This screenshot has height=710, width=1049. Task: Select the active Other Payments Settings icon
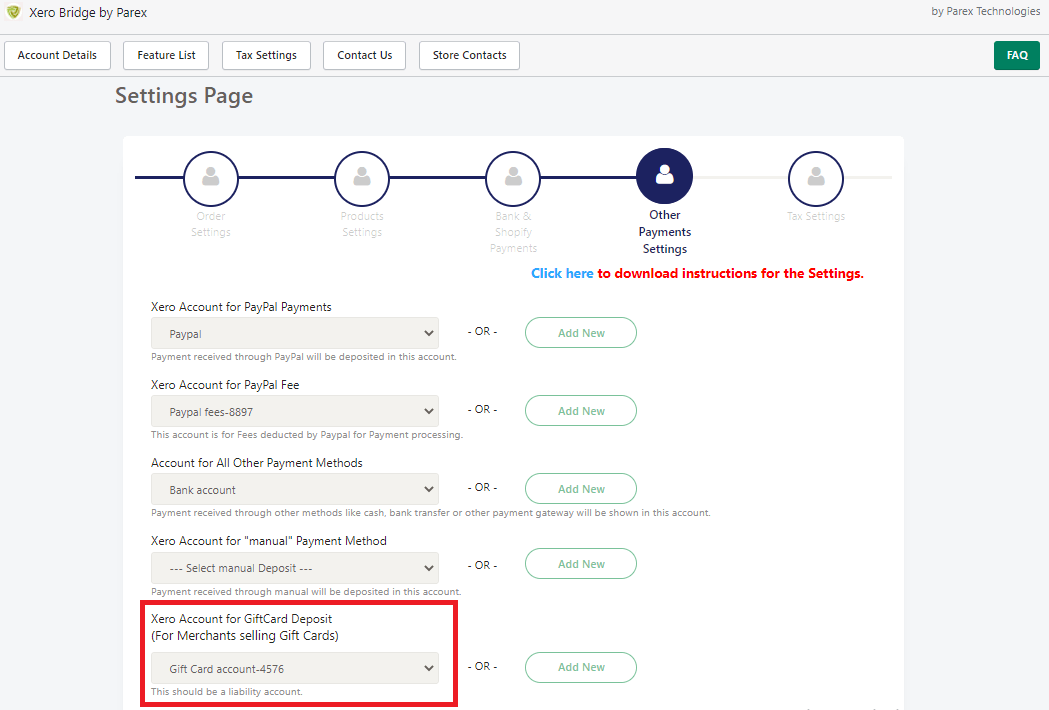pyautogui.click(x=664, y=175)
